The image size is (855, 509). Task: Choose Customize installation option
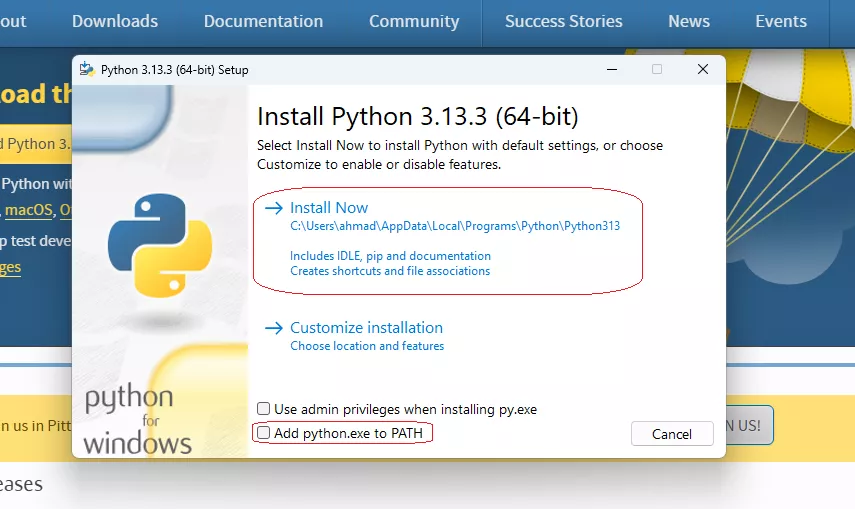366,328
